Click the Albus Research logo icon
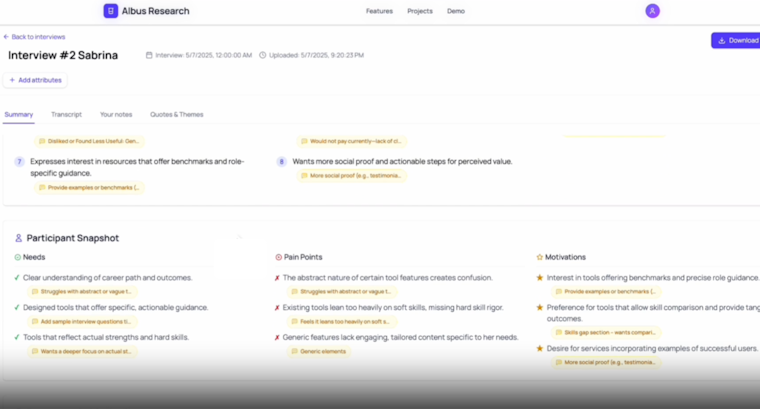Image resolution: width=760 pixels, height=409 pixels. tap(110, 11)
